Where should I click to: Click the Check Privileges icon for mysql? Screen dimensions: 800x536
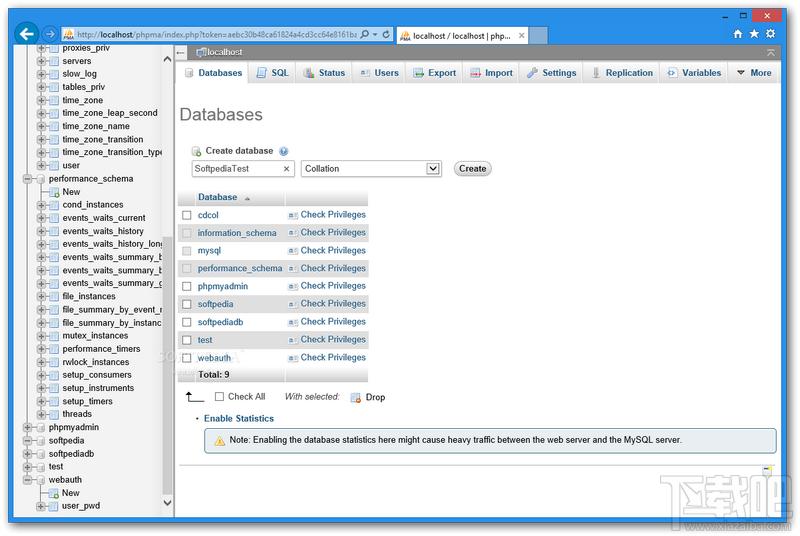click(x=293, y=251)
